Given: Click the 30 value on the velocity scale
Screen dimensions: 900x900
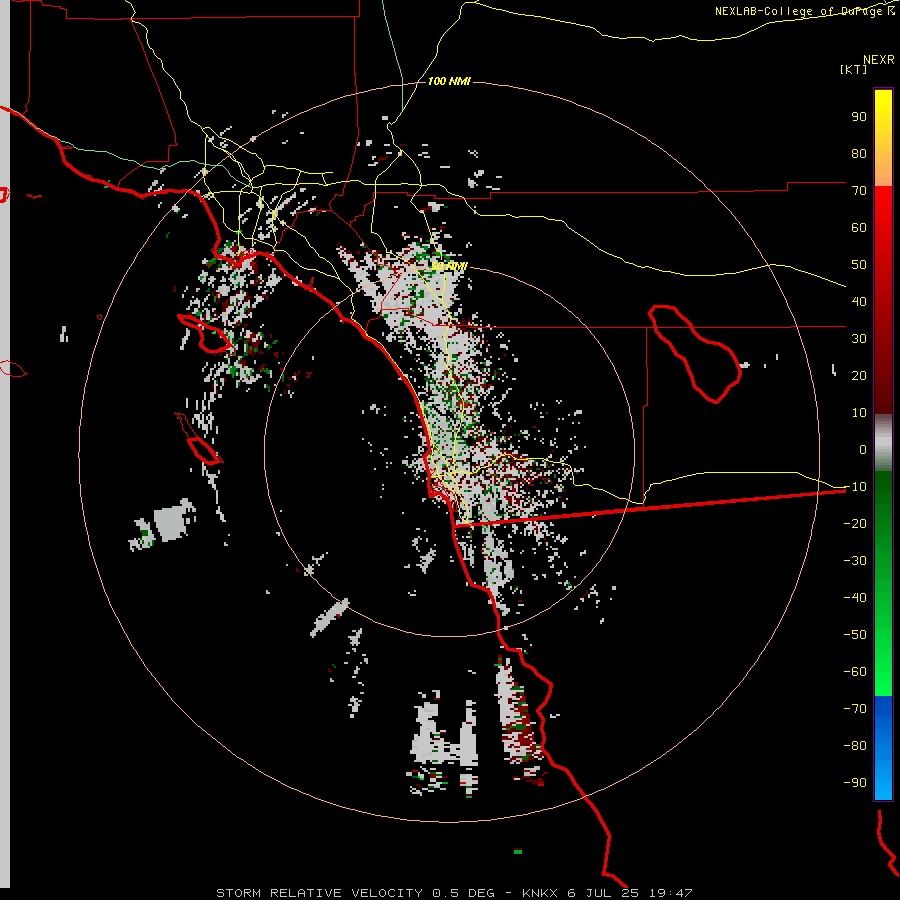Looking at the screenshot, I should coord(859,339).
